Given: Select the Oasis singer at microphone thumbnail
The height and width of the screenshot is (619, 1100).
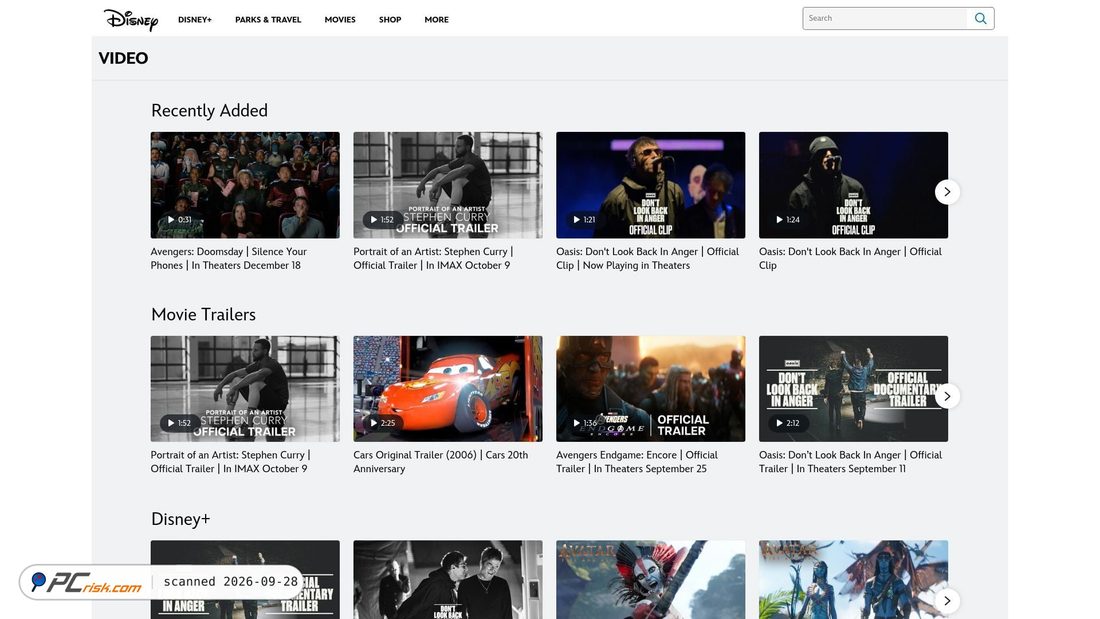Looking at the screenshot, I should point(650,185).
